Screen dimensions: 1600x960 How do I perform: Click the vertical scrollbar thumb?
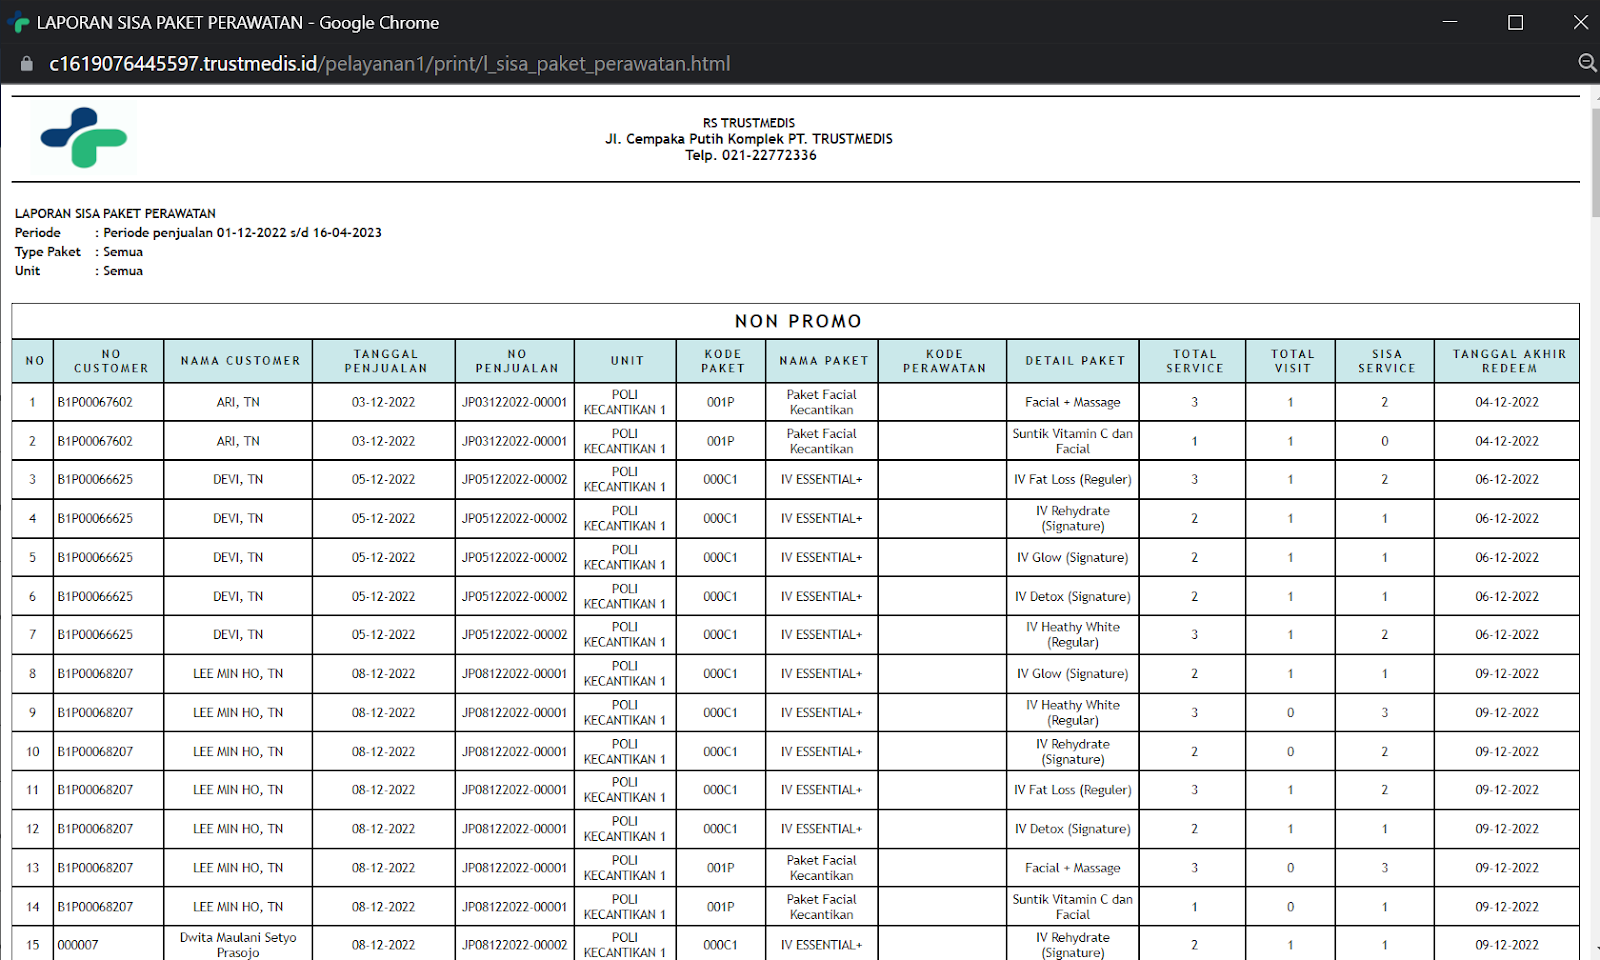click(x=1595, y=162)
